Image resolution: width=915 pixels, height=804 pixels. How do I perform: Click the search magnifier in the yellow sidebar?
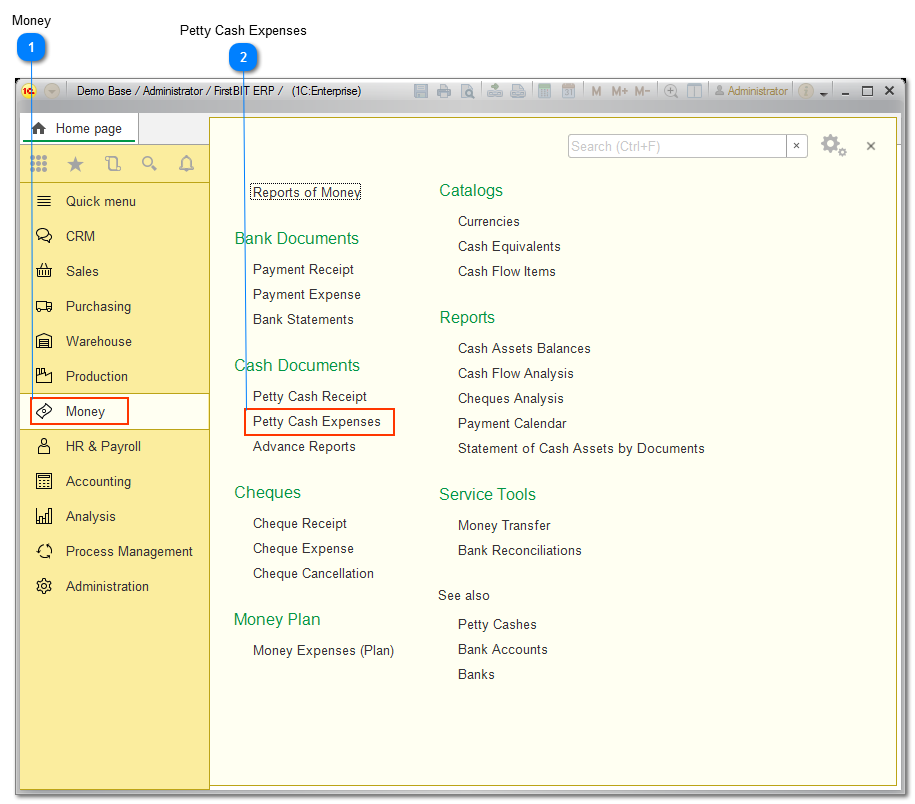click(x=149, y=164)
